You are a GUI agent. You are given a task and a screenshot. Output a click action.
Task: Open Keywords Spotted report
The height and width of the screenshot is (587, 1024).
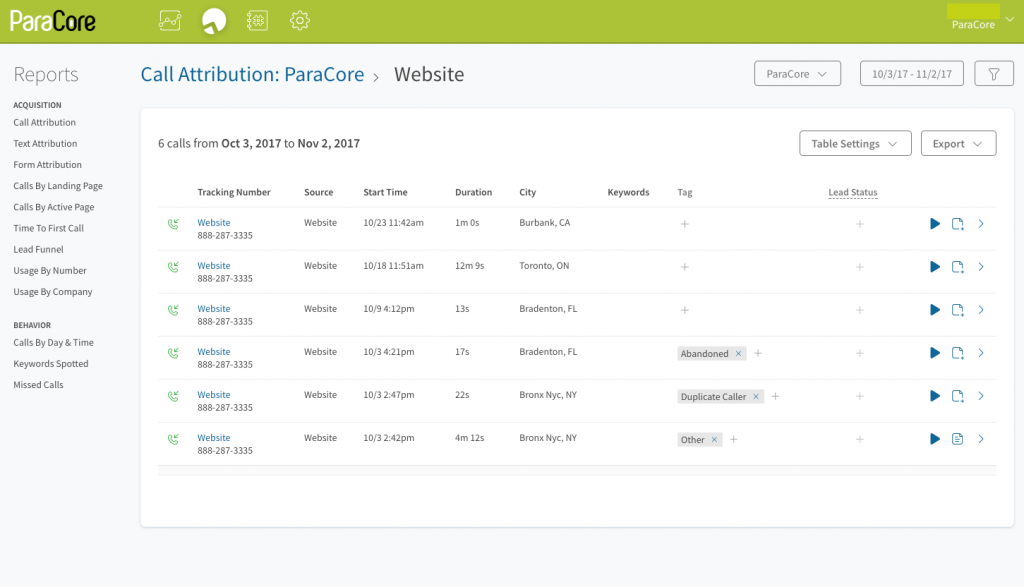(x=51, y=364)
